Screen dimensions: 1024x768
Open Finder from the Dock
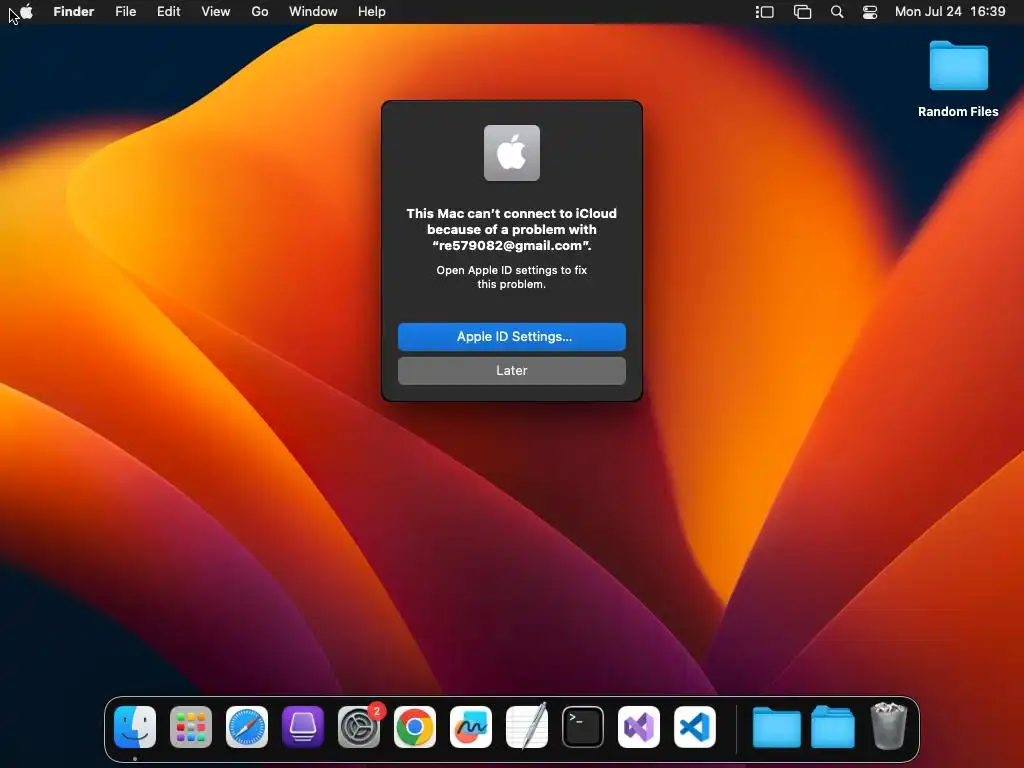[x=135, y=727]
